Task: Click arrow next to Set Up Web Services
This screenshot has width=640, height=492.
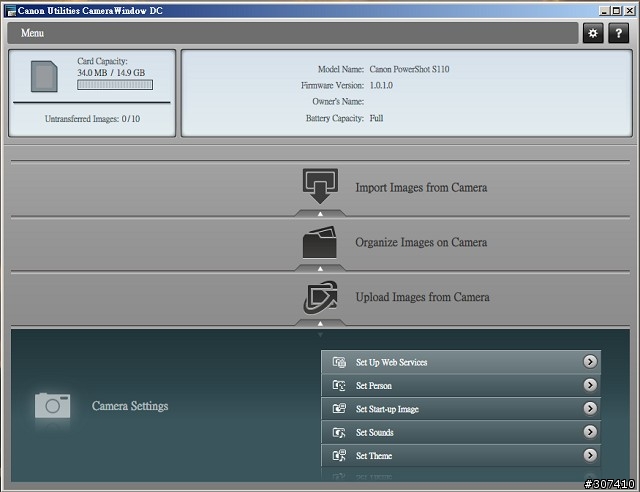Action: pyautogui.click(x=590, y=362)
